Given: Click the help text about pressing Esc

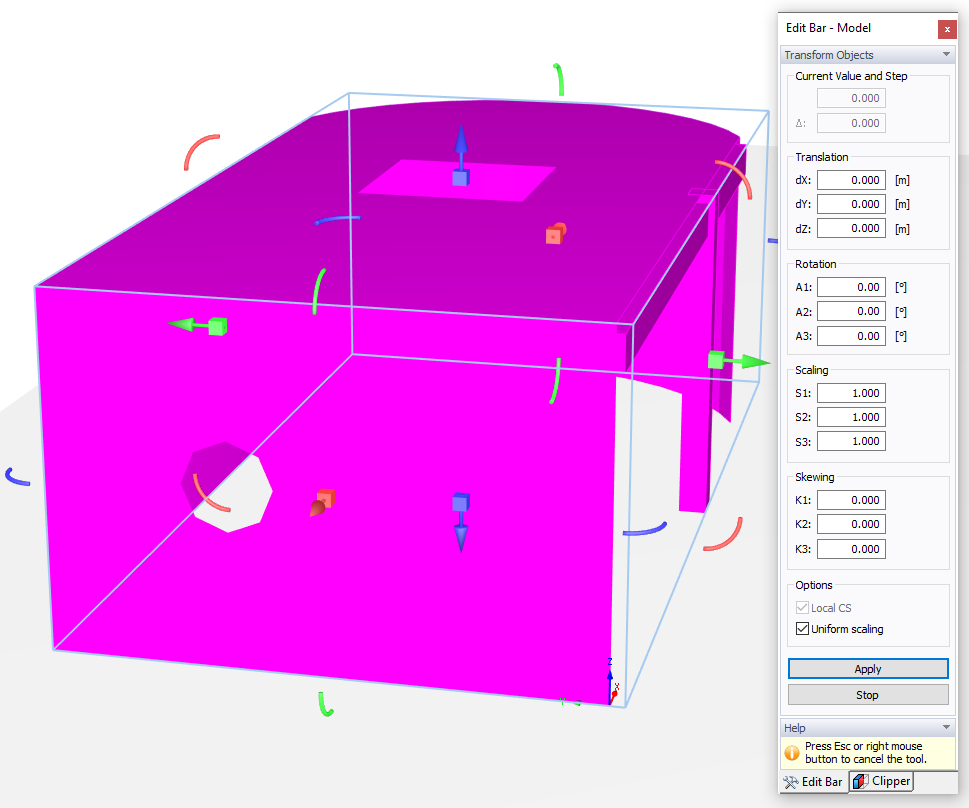Looking at the screenshot, I should click(865, 753).
